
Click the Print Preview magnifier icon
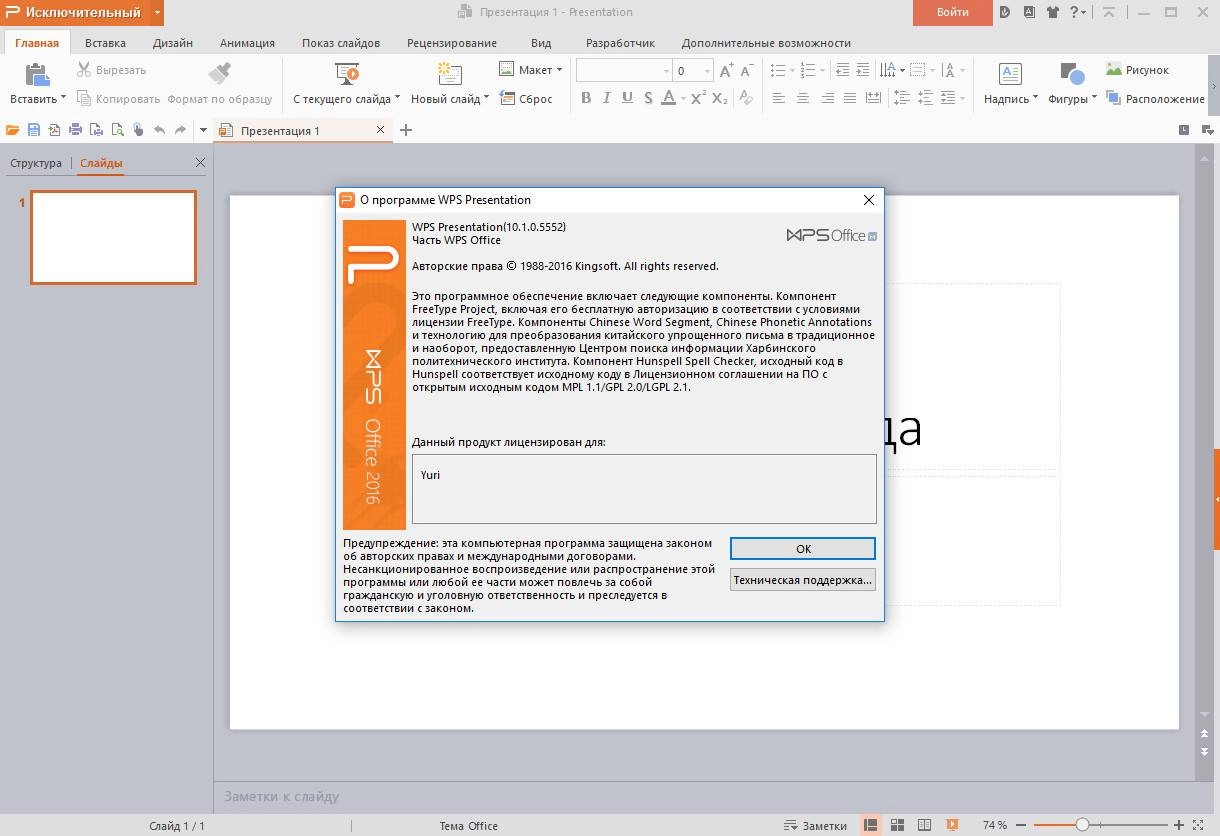[x=117, y=130]
